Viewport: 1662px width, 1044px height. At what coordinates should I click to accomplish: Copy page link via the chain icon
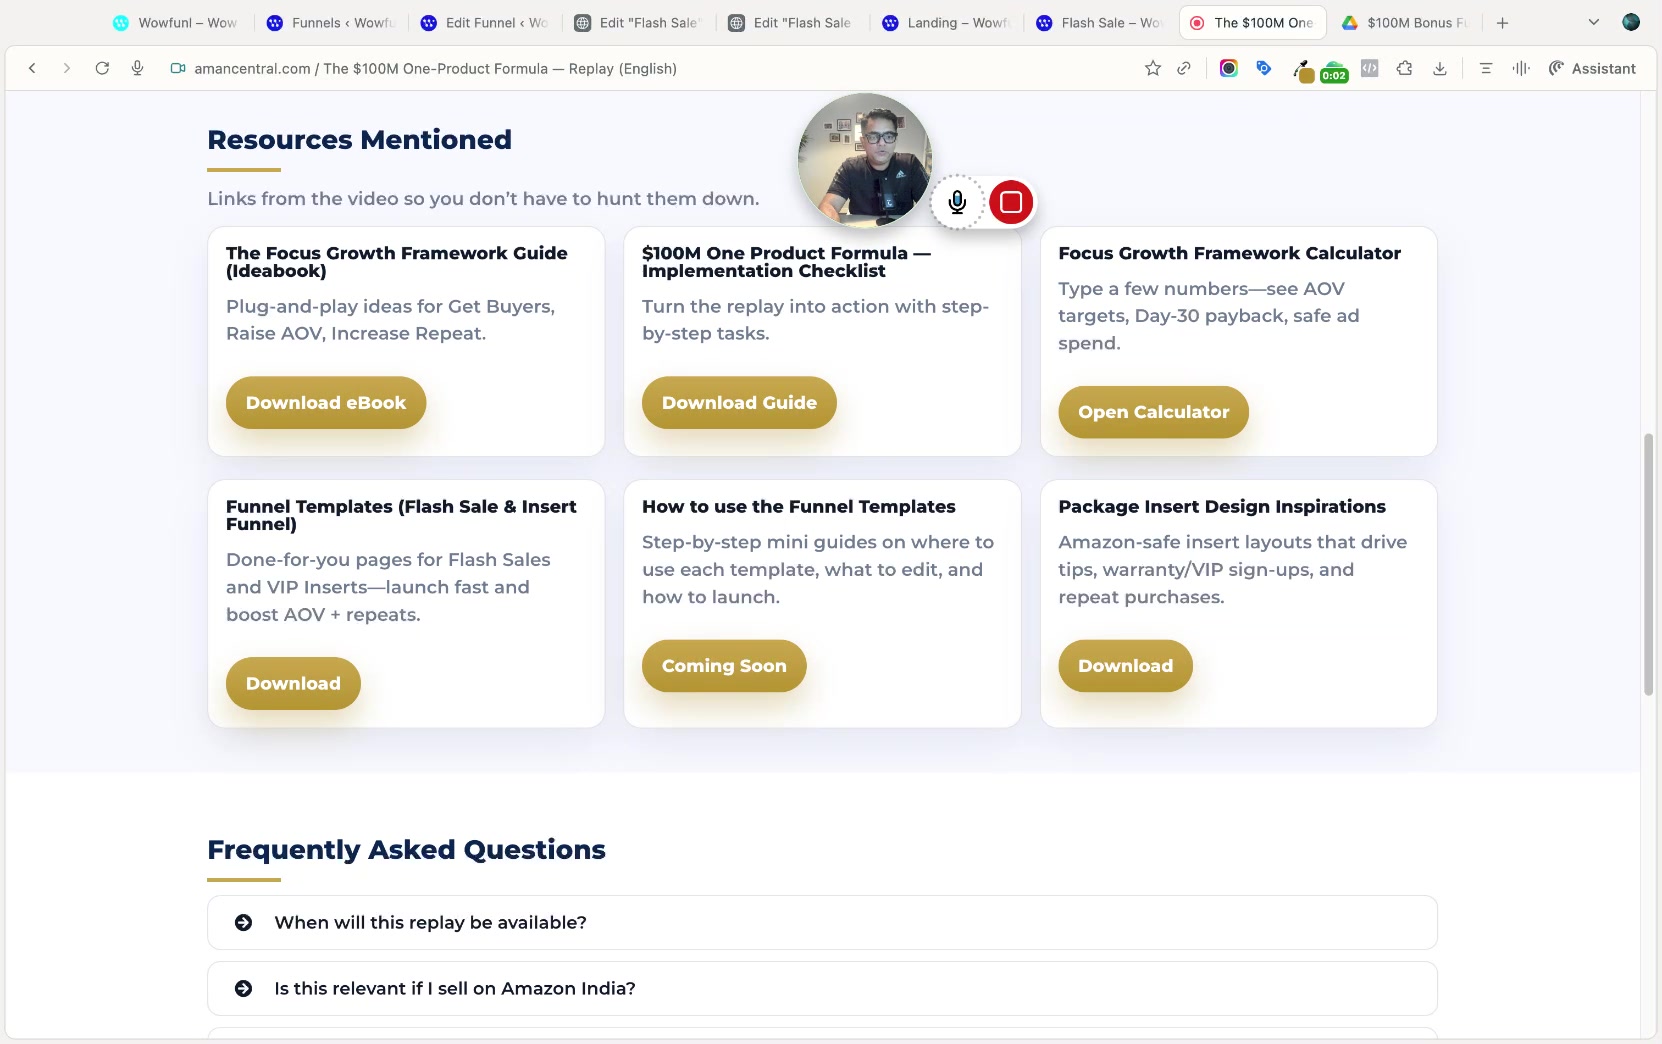coord(1184,68)
